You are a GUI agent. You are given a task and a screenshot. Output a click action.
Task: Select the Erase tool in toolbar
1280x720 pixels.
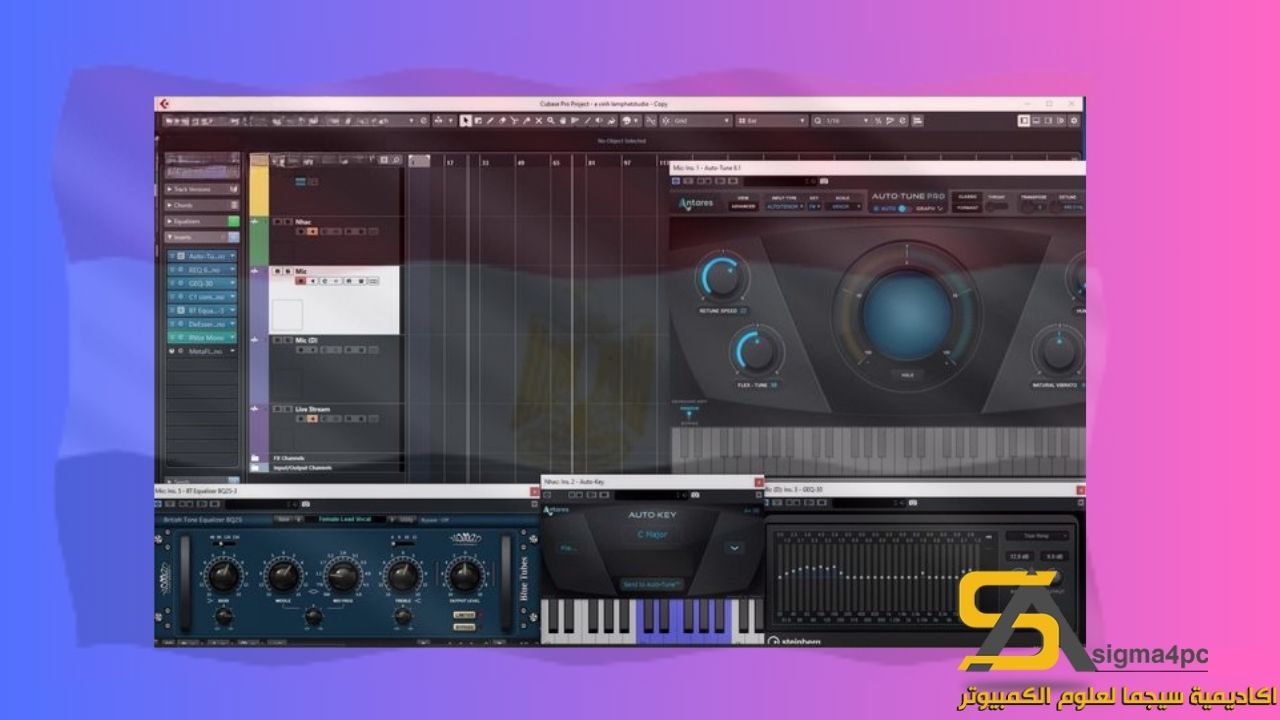tap(502, 120)
